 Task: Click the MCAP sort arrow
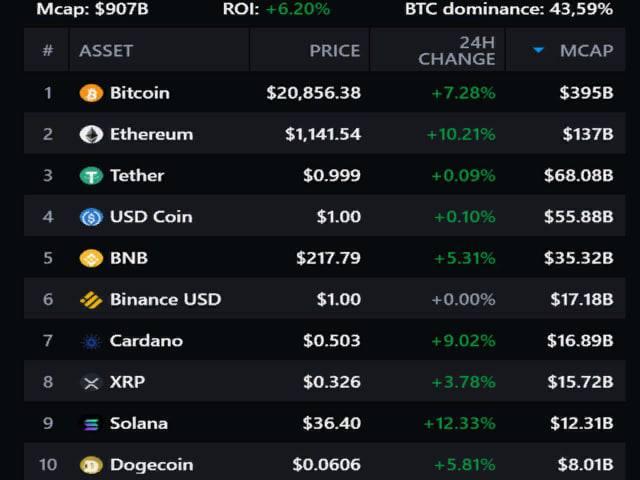(x=538, y=50)
